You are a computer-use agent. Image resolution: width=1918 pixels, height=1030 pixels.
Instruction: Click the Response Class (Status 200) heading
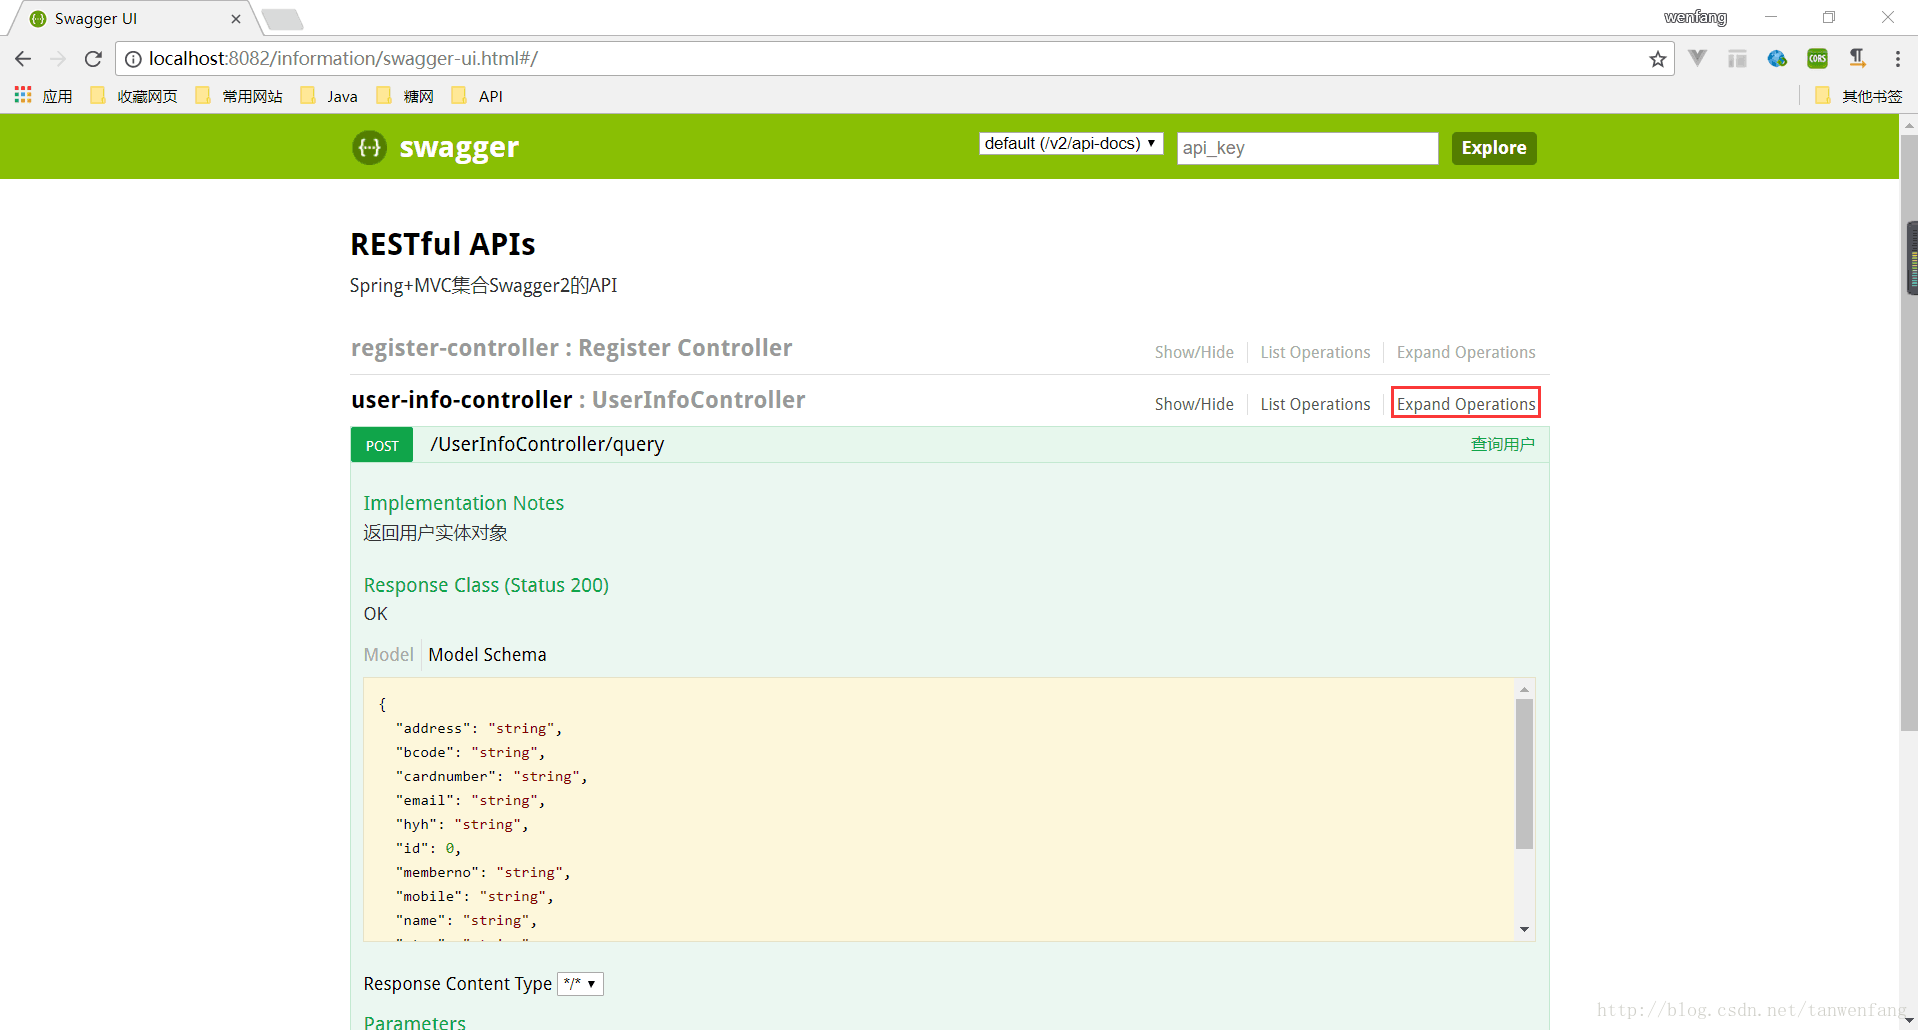(x=486, y=585)
